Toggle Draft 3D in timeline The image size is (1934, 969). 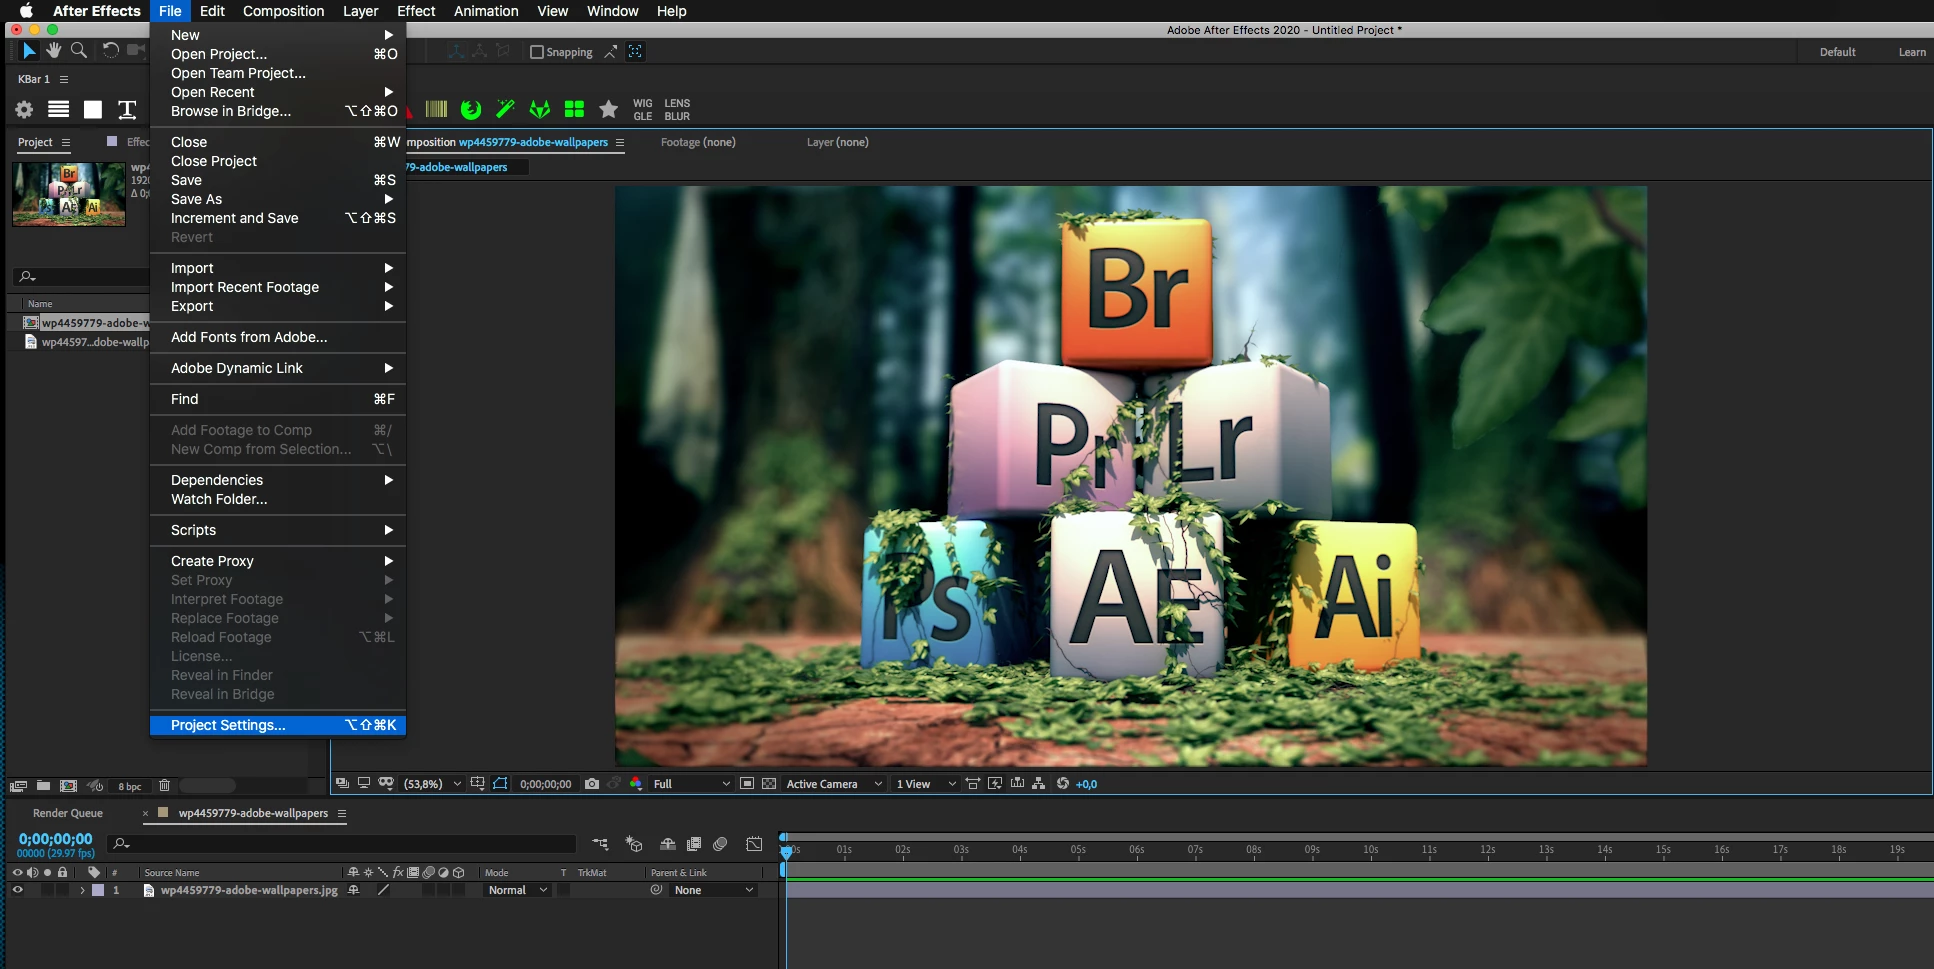pyautogui.click(x=634, y=845)
